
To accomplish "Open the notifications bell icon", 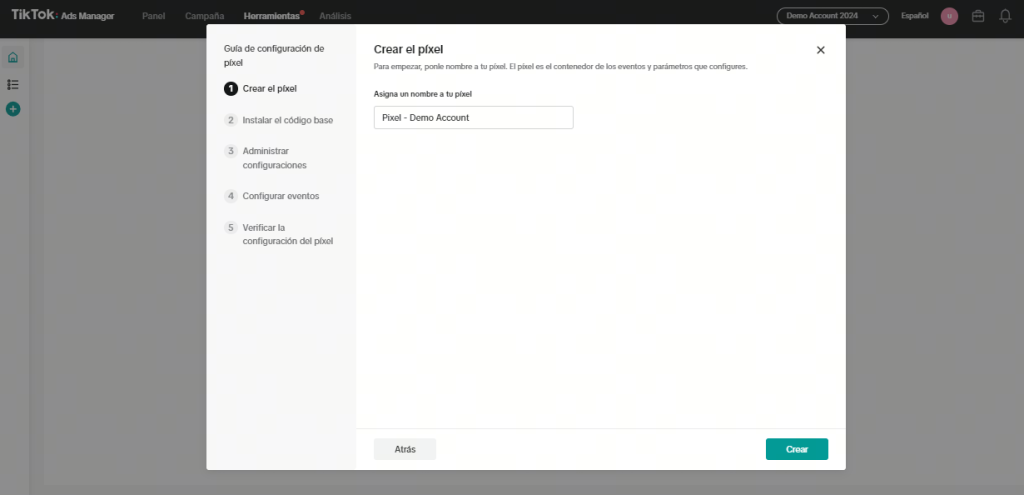I will tap(1005, 16).
